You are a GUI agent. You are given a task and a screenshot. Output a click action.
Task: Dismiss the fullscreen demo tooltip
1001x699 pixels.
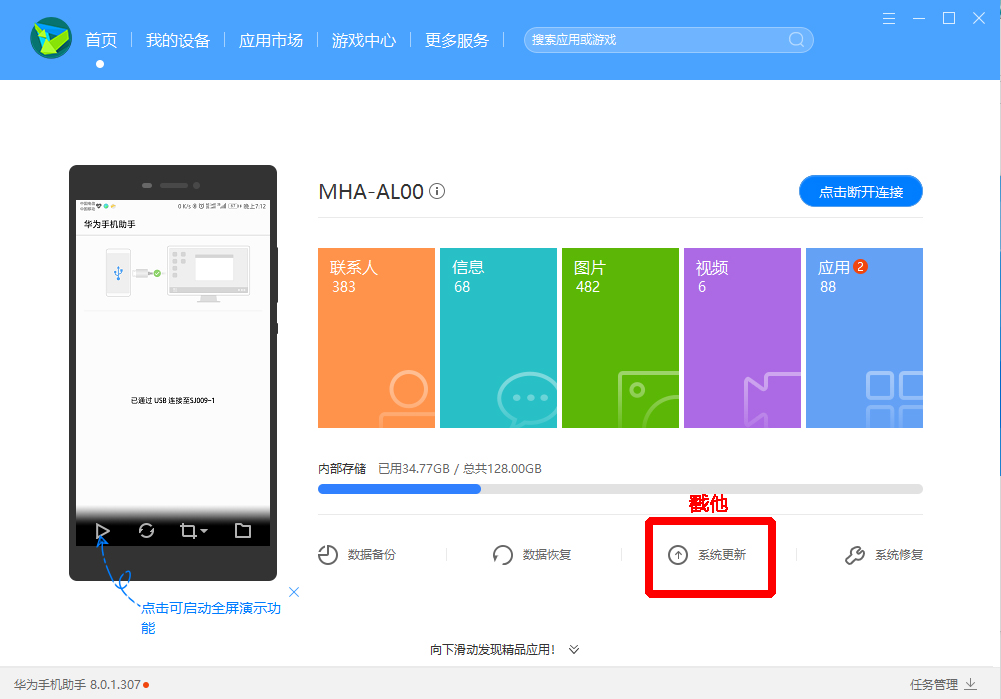(294, 592)
